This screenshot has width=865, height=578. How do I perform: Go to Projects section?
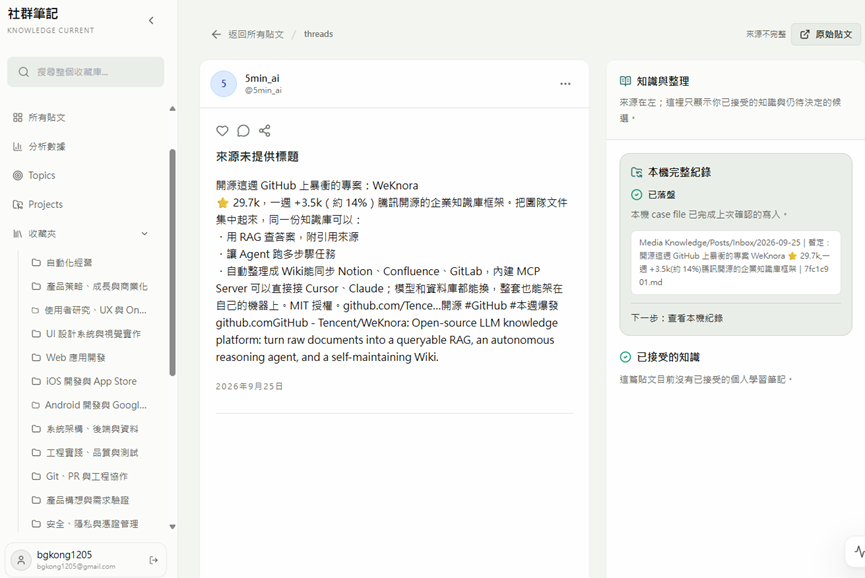click(45, 205)
